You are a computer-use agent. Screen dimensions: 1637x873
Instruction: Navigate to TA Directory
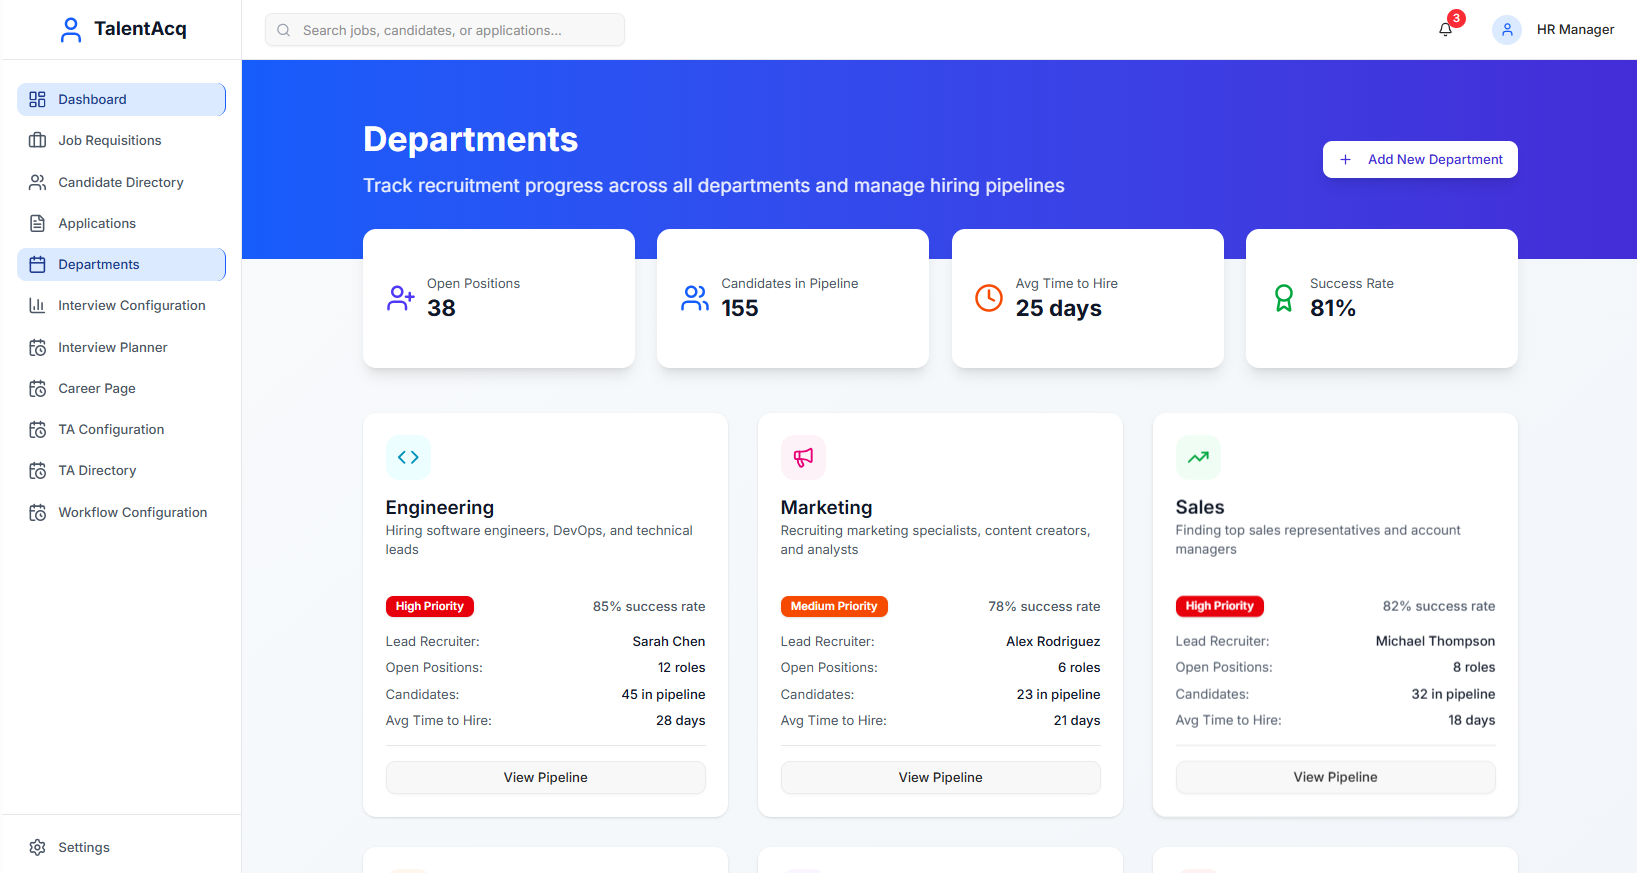pos(121,470)
